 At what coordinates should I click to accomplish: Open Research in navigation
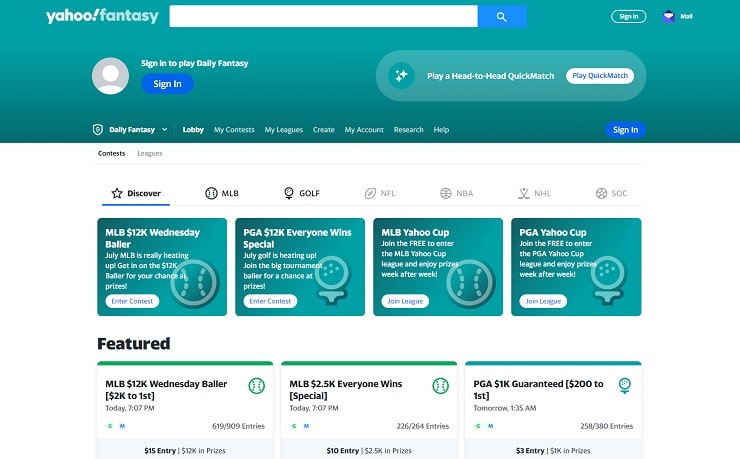[409, 130]
